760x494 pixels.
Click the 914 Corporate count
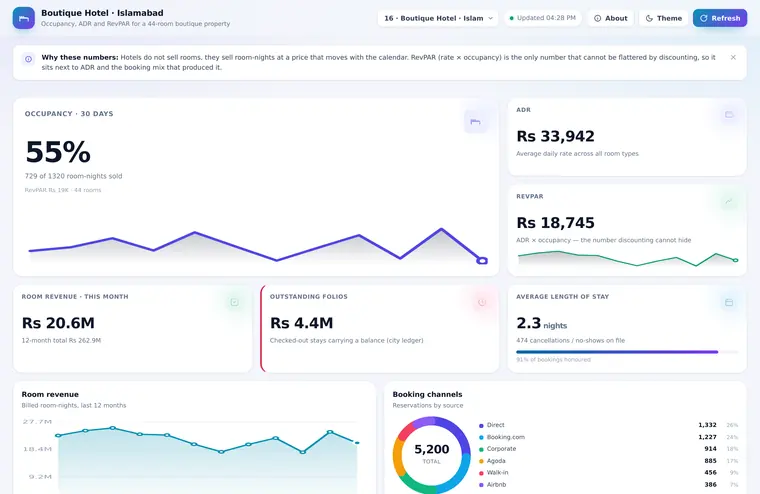click(x=710, y=449)
